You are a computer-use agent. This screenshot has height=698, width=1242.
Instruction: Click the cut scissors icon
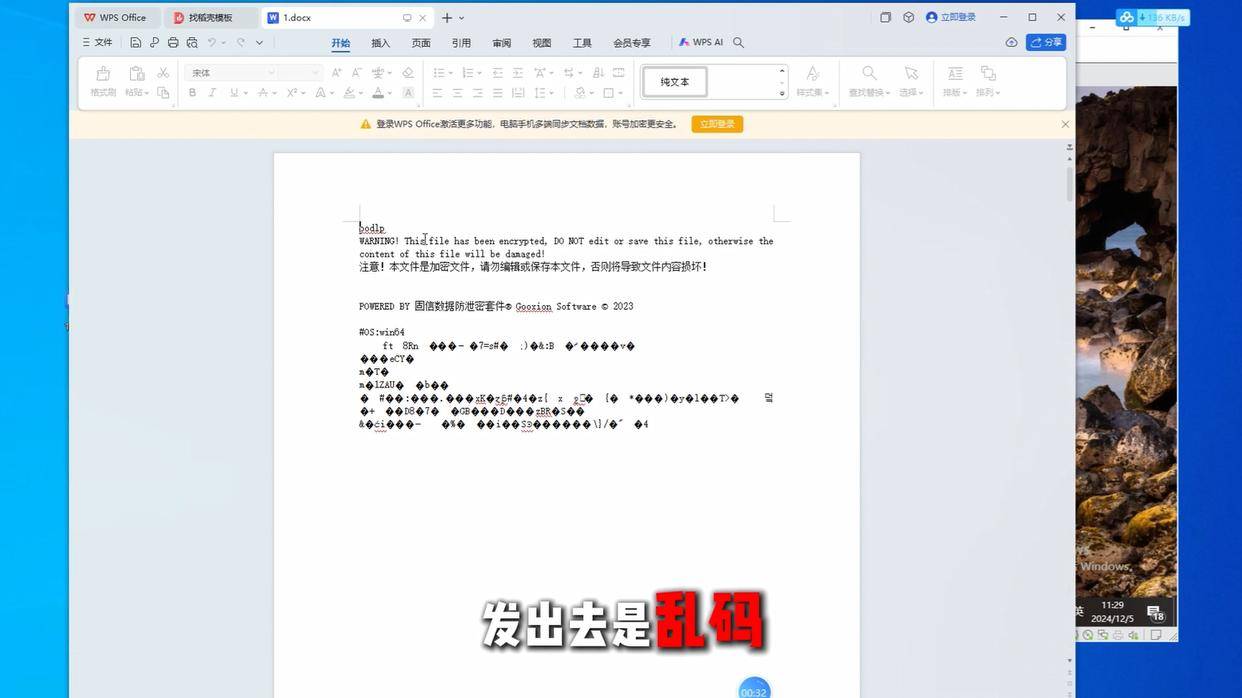[163, 73]
